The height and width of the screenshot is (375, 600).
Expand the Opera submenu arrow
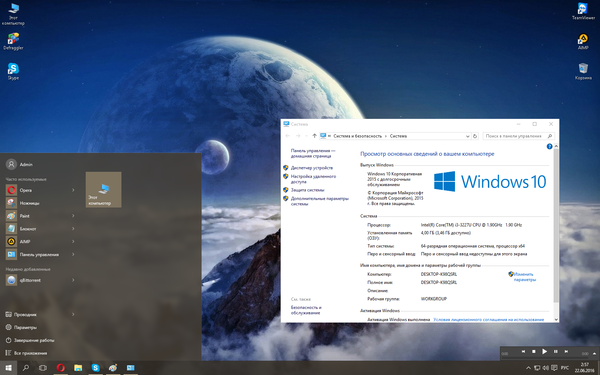click(73, 190)
